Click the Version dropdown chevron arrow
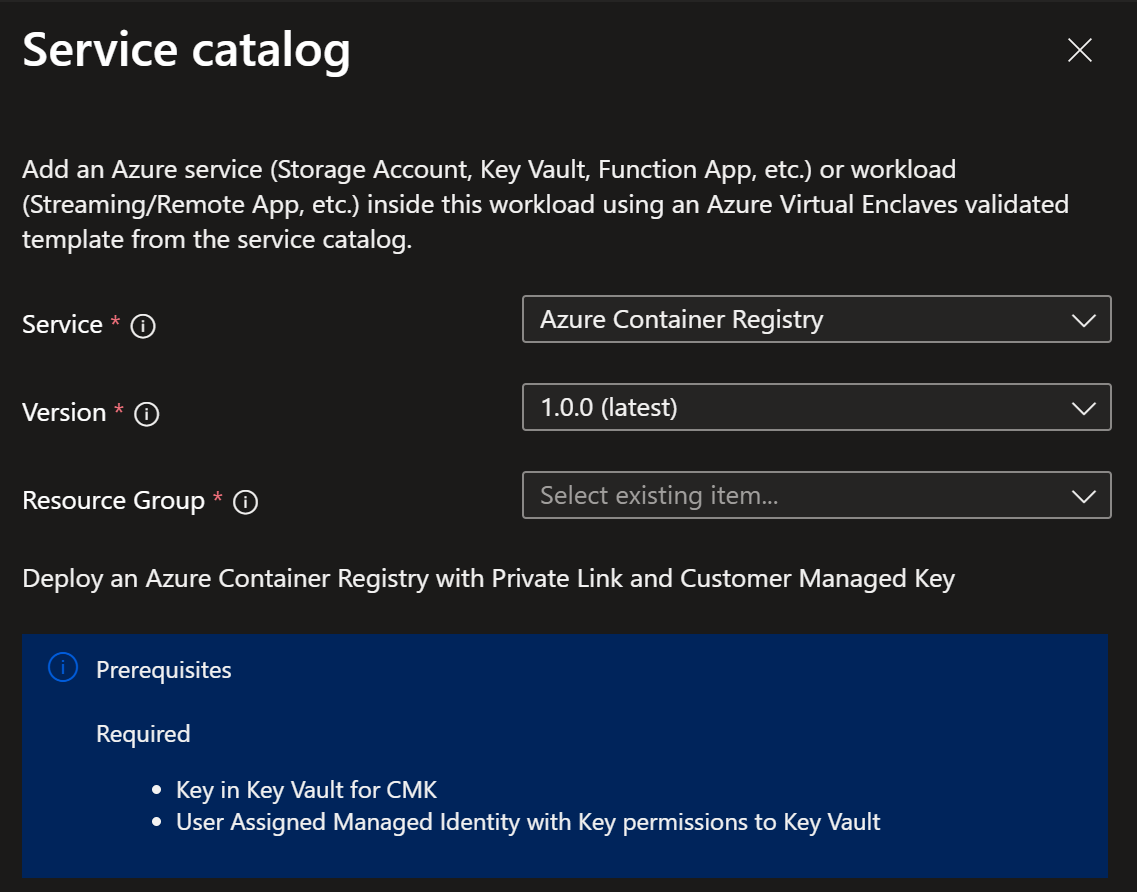Screen dimensions: 1137x892 coord(1083,408)
